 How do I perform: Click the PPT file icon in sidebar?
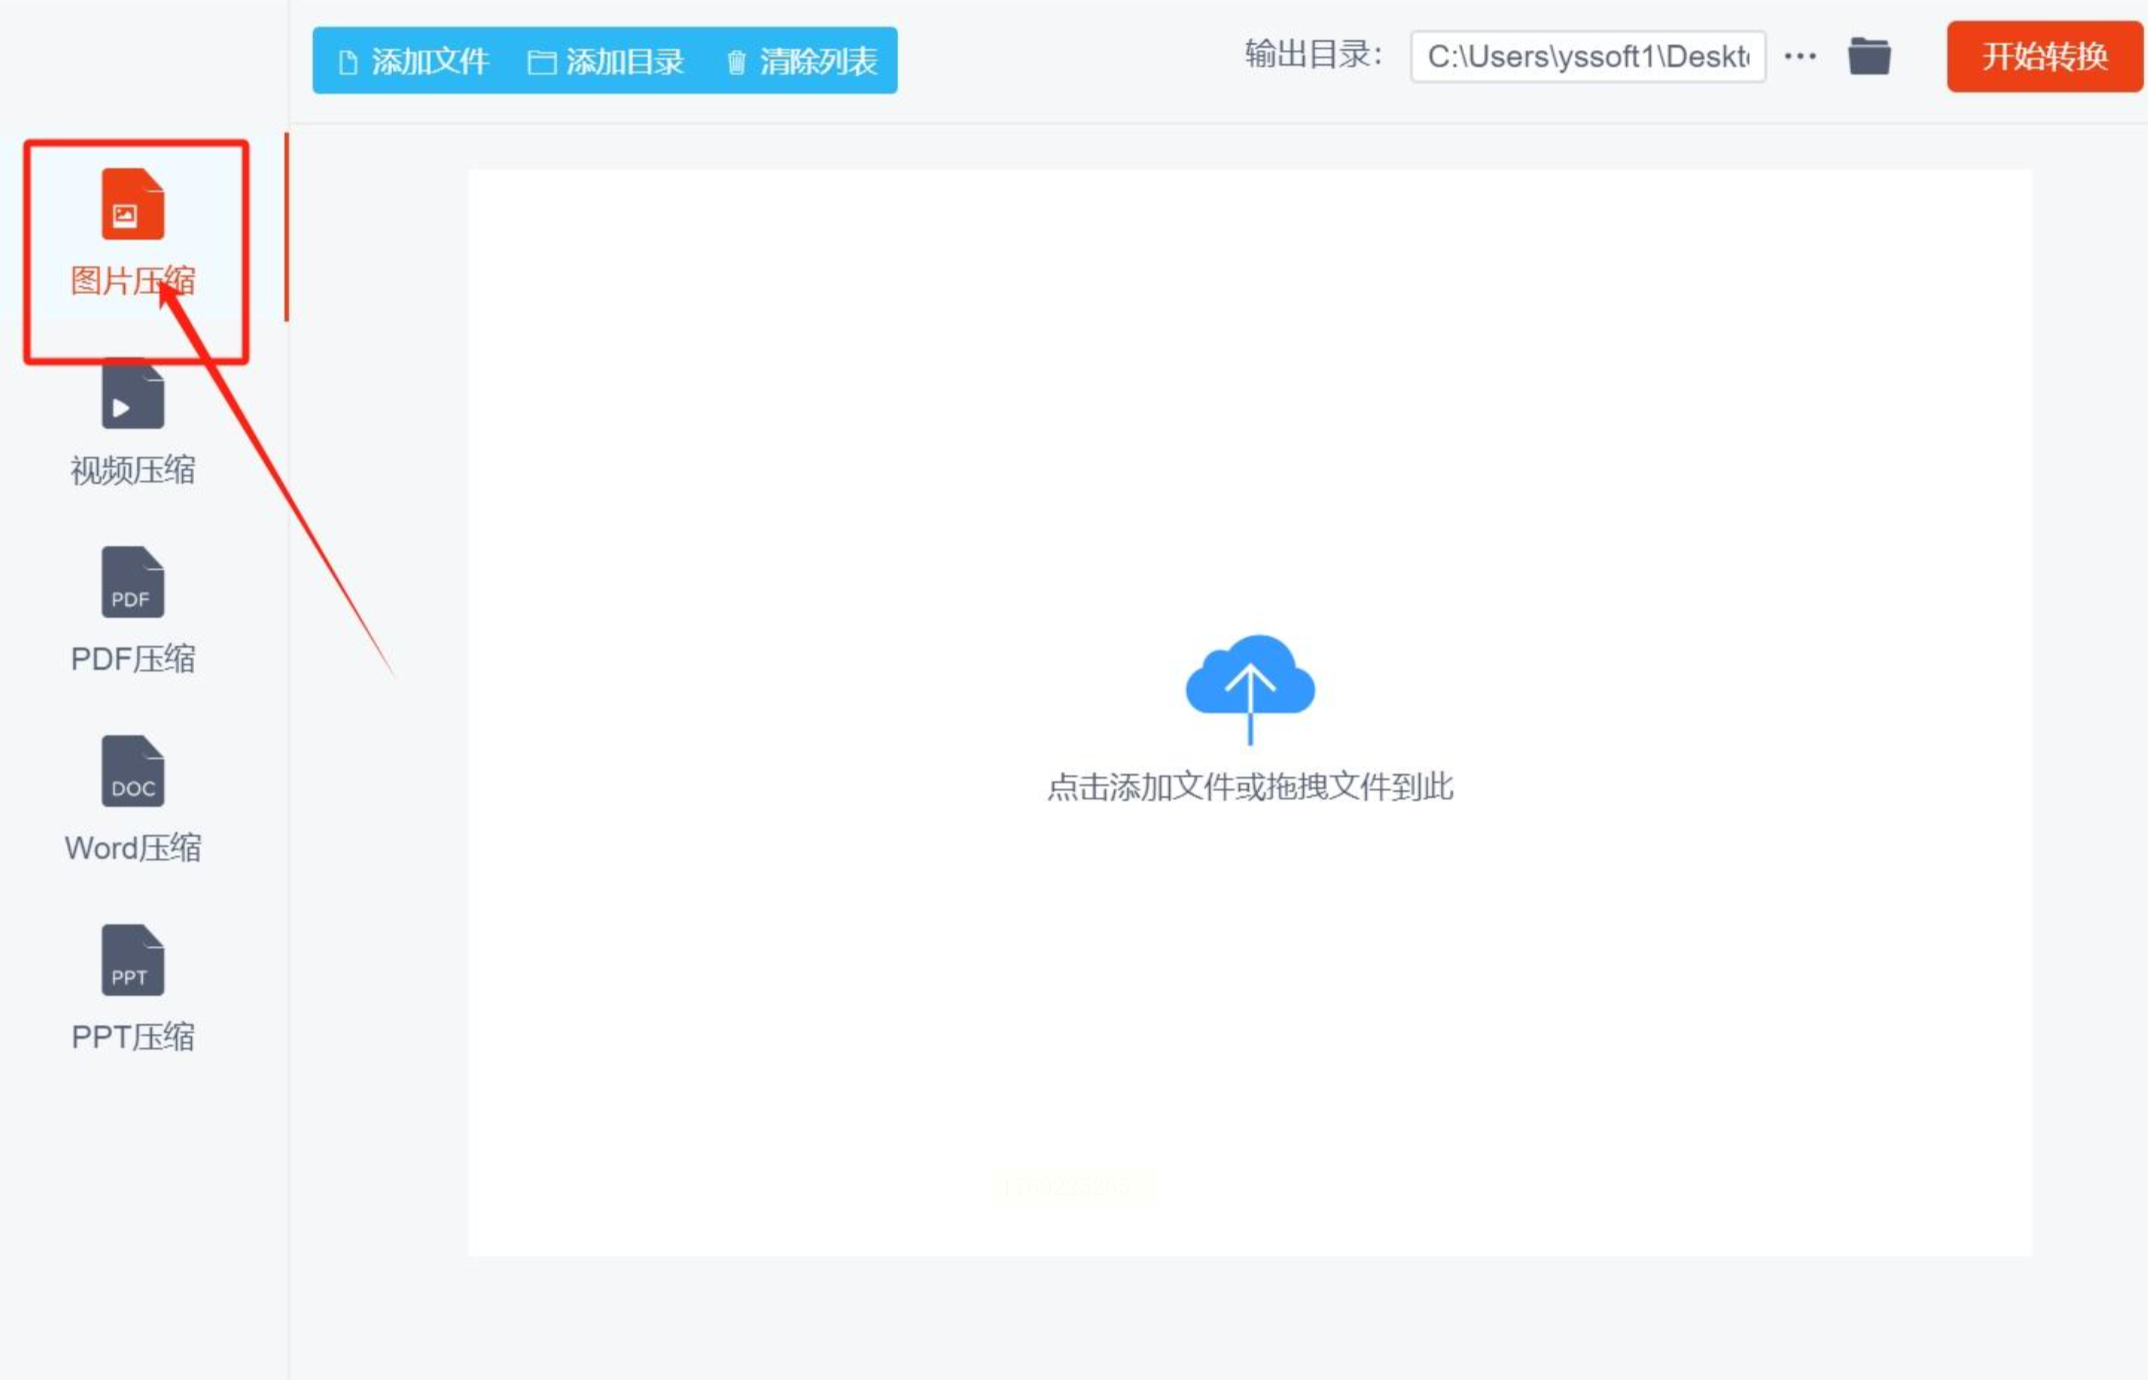point(132,960)
